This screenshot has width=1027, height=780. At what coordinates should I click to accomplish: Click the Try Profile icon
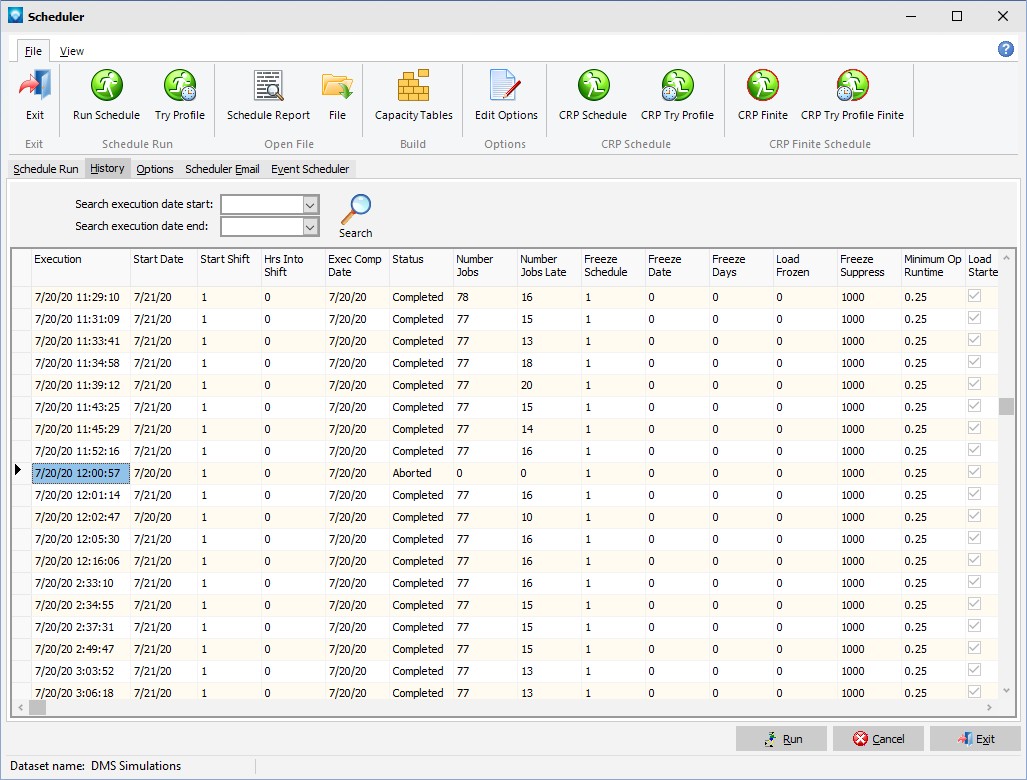(x=180, y=87)
